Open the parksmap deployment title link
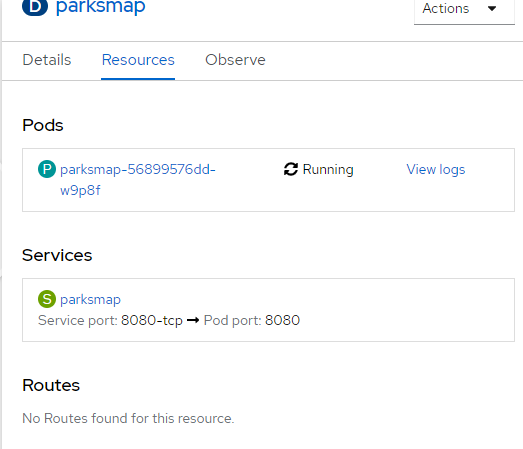This screenshot has width=523, height=449. 101,7
